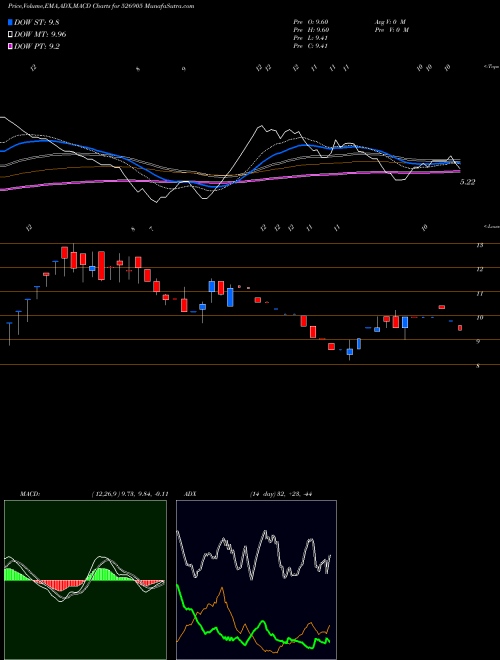This screenshot has width=500, height=660.
Task: Open the MACD histogram chart panel
Action: 85,580
